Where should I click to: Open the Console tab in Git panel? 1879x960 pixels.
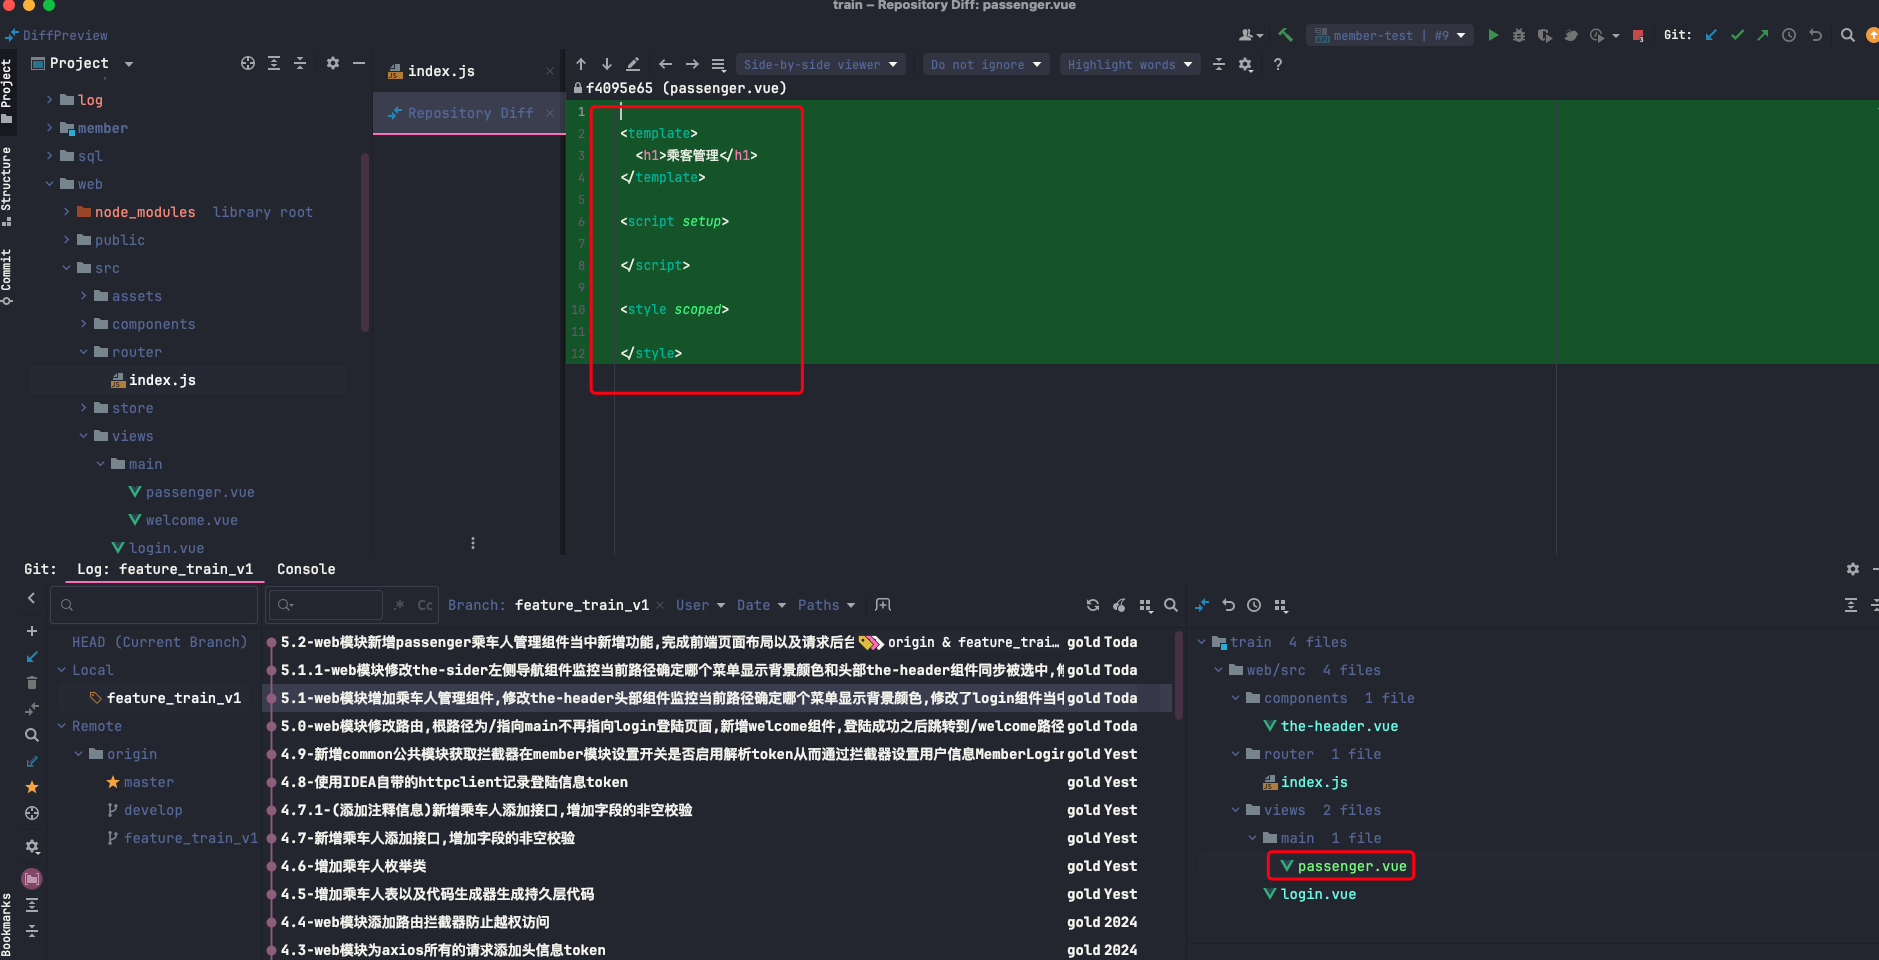click(x=306, y=569)
